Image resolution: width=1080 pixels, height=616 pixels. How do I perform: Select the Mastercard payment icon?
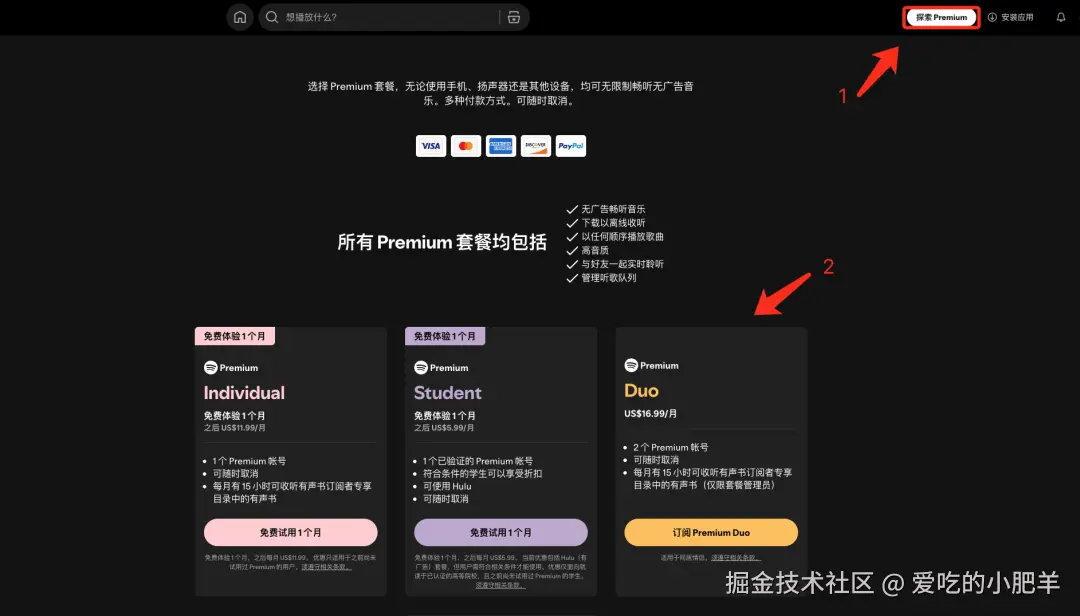[465, 145]
